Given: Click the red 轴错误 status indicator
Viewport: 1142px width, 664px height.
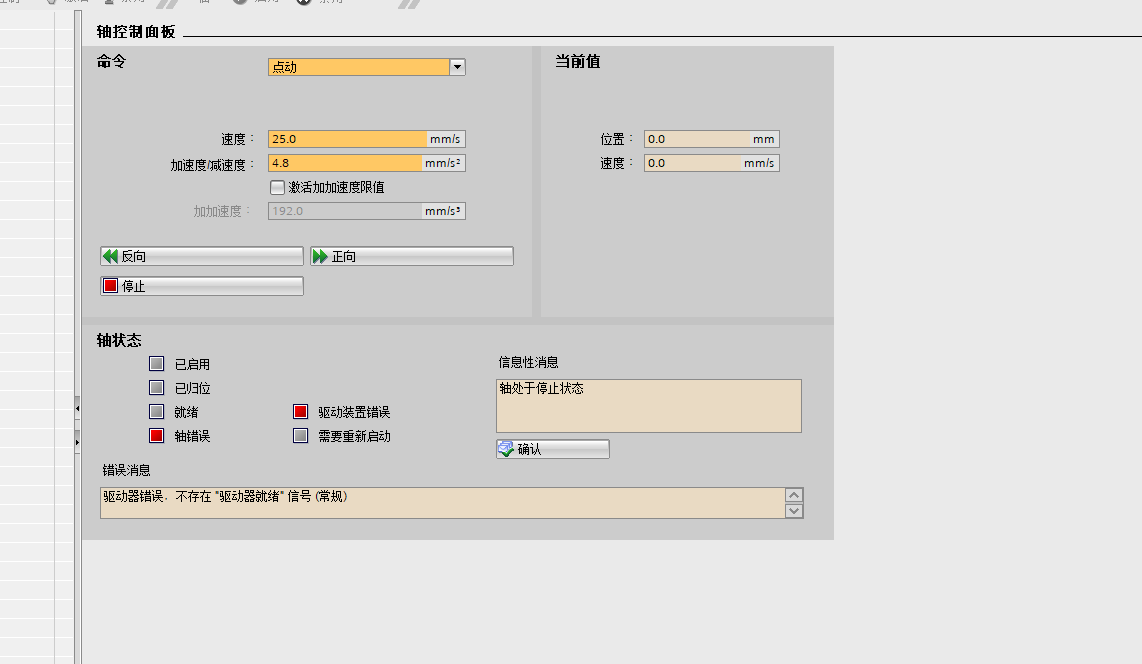Looking at the screenshot, I should click(156, 436).
